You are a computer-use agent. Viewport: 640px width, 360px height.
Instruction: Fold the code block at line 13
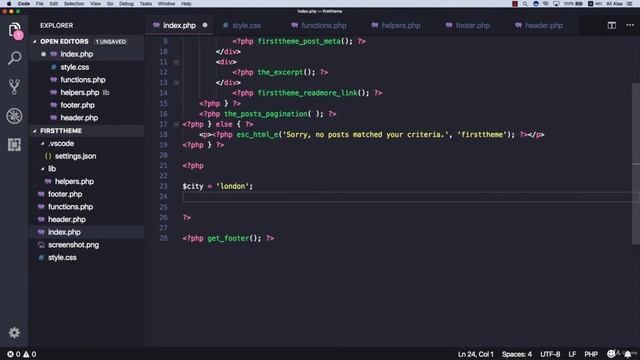coord(176,83)
